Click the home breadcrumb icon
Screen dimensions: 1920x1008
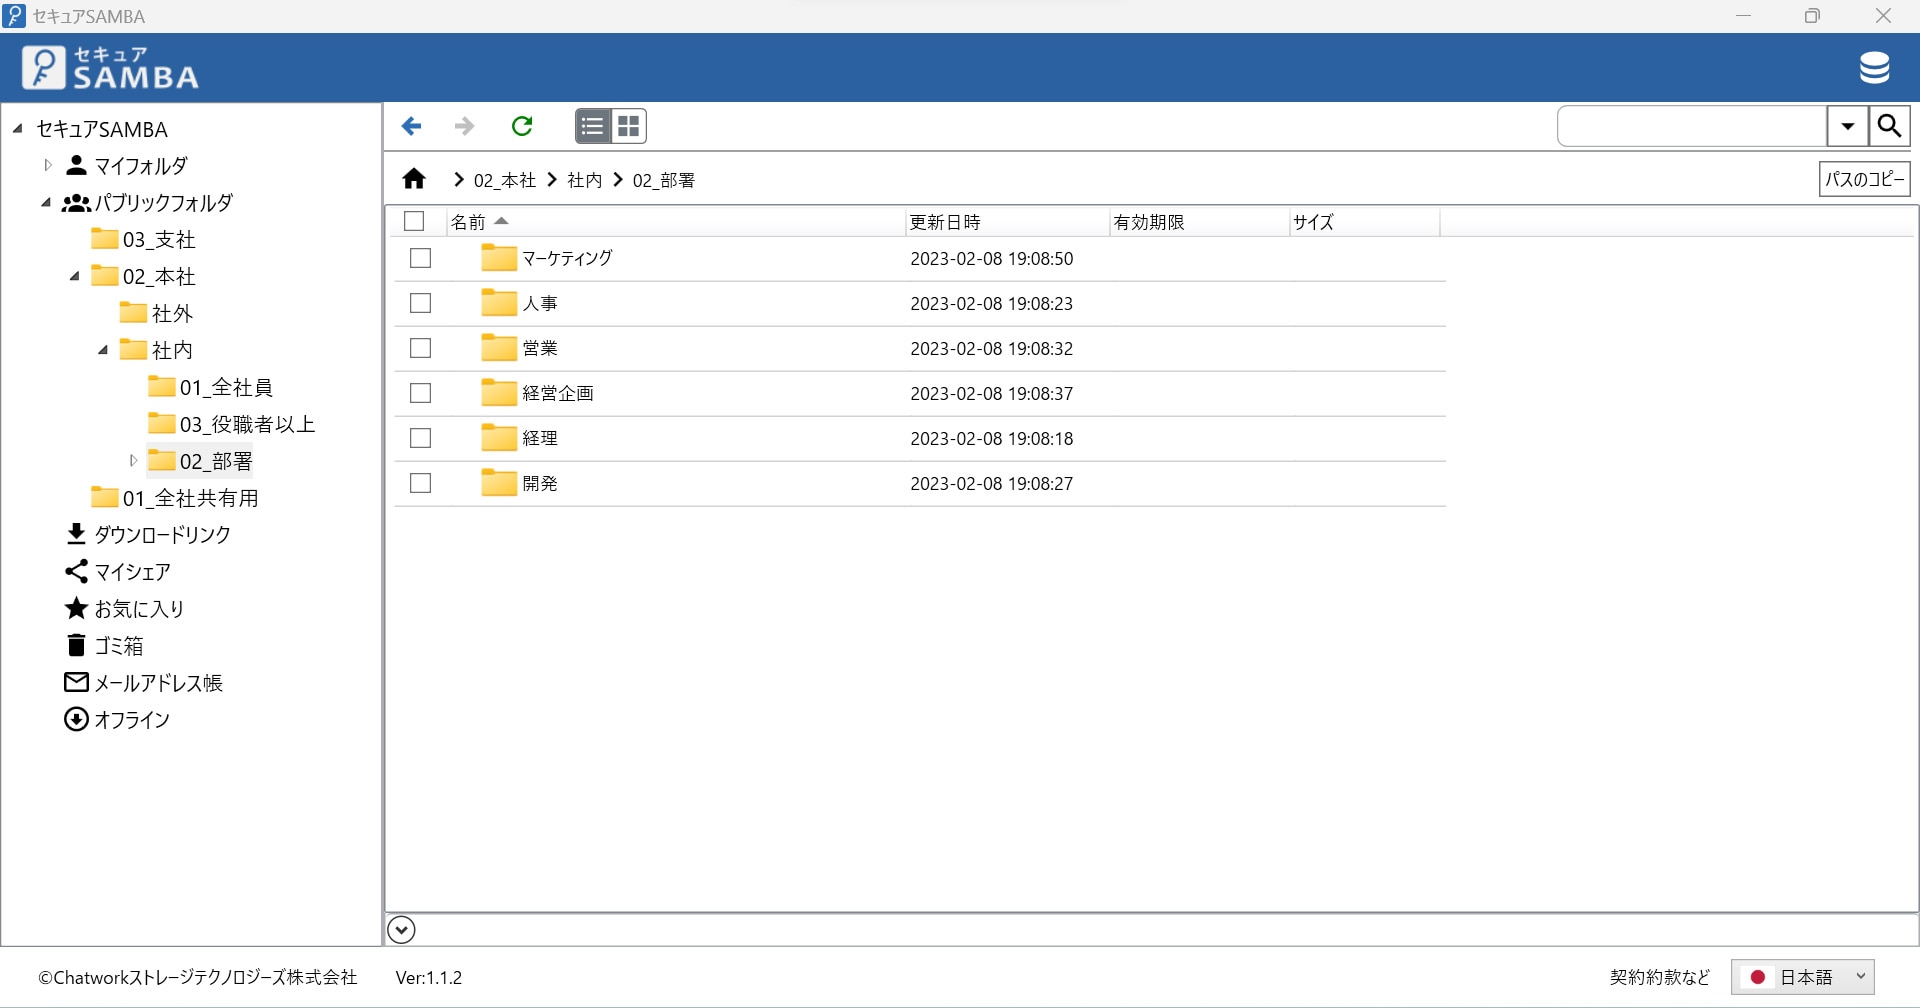tap(414, 179)
